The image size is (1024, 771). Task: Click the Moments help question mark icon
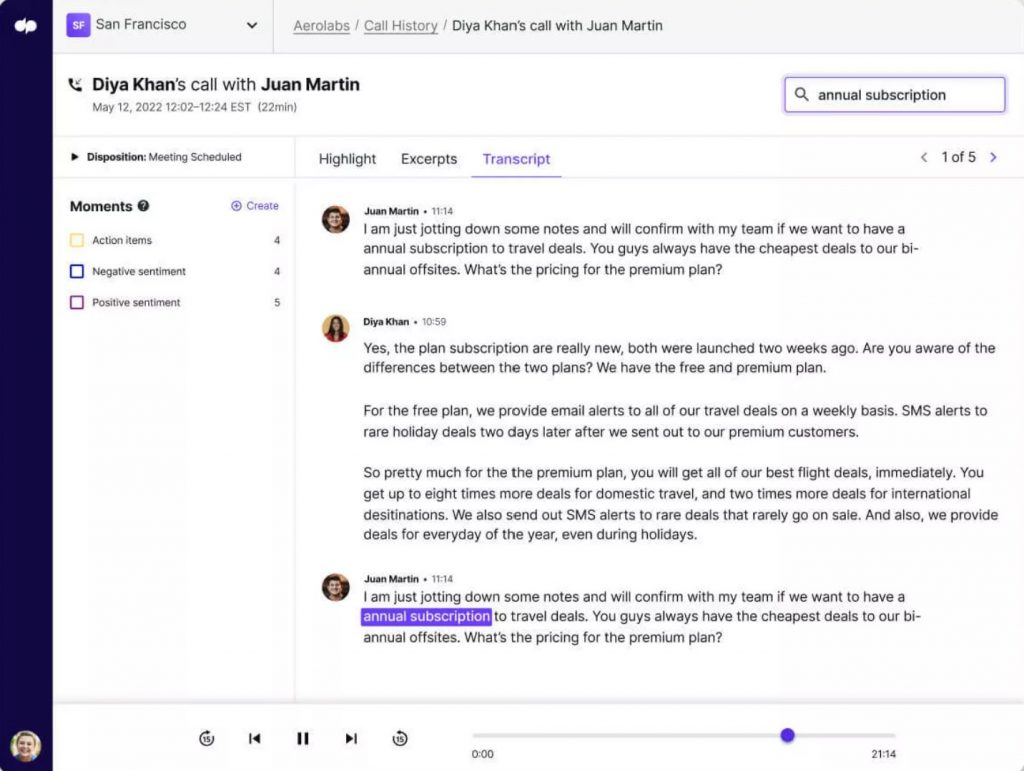(x=143, y=206)
